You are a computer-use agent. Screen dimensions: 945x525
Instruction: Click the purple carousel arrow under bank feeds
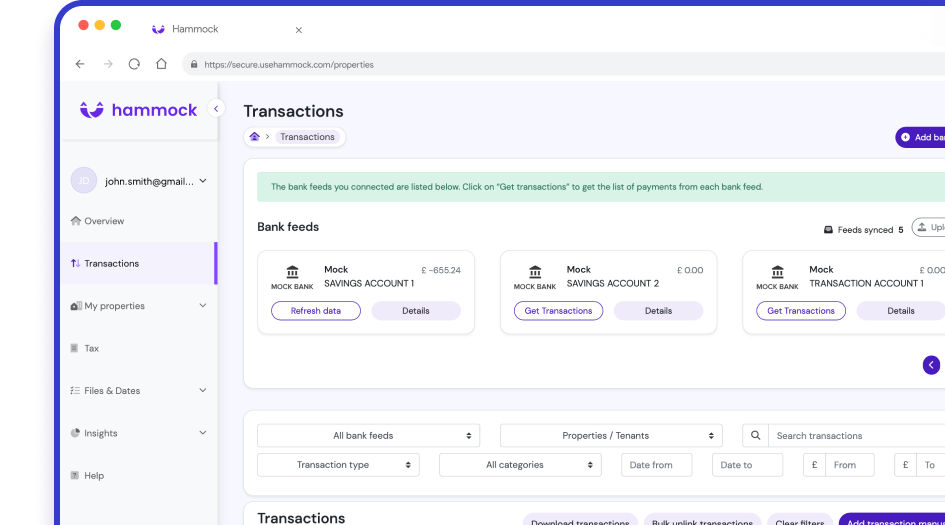point(931,365)
